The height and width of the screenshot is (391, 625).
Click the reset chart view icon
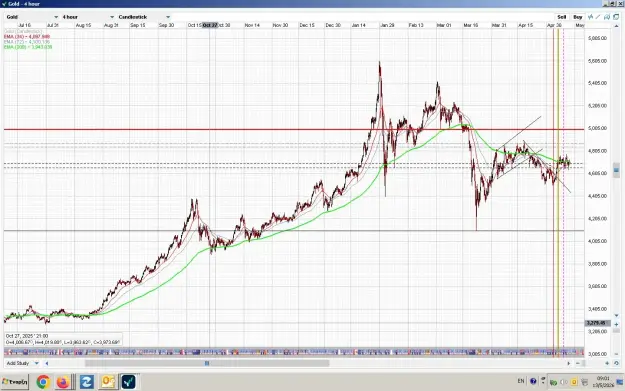[x=616, y=363]
